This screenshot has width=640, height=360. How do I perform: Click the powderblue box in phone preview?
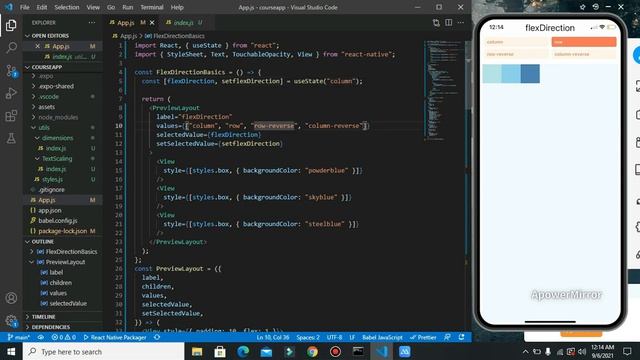tap(492, 73)
